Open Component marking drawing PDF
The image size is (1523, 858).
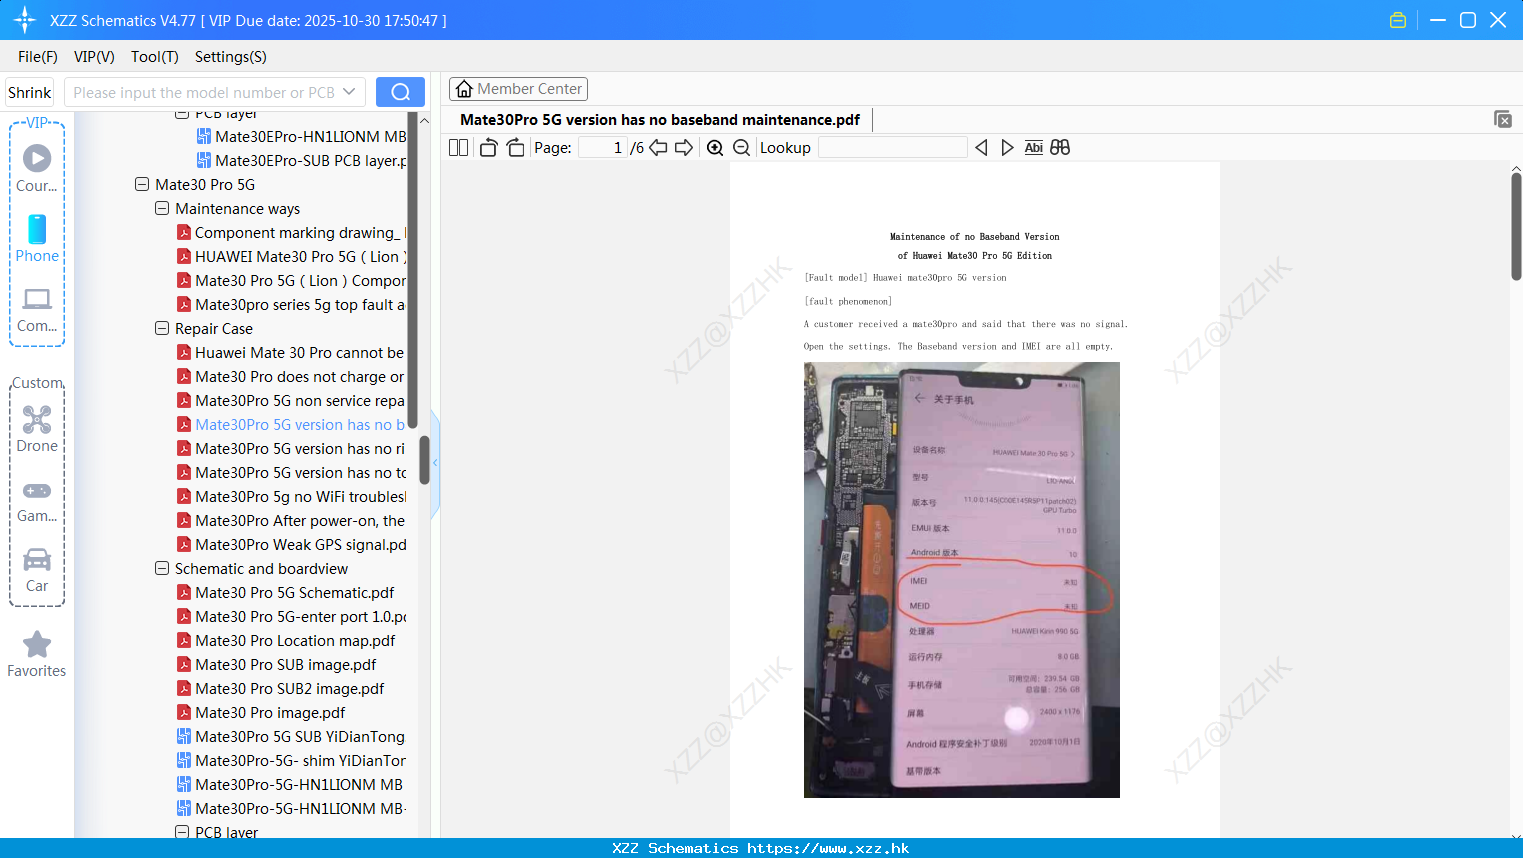291,232
